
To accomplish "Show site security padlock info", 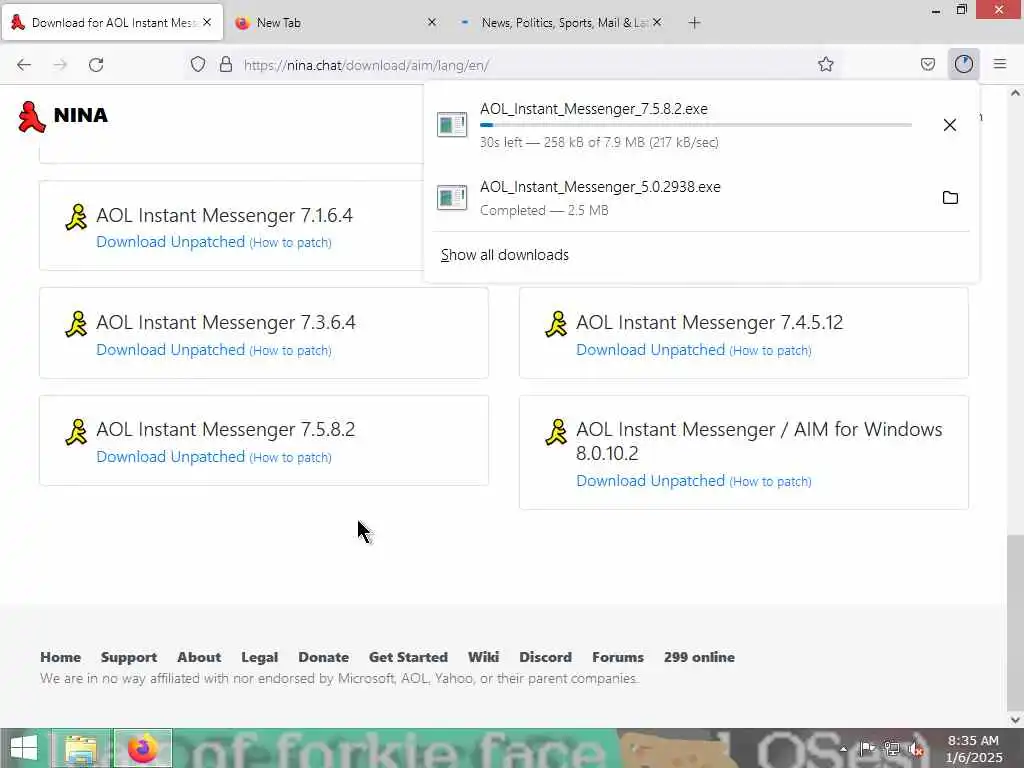I will 226,64.
